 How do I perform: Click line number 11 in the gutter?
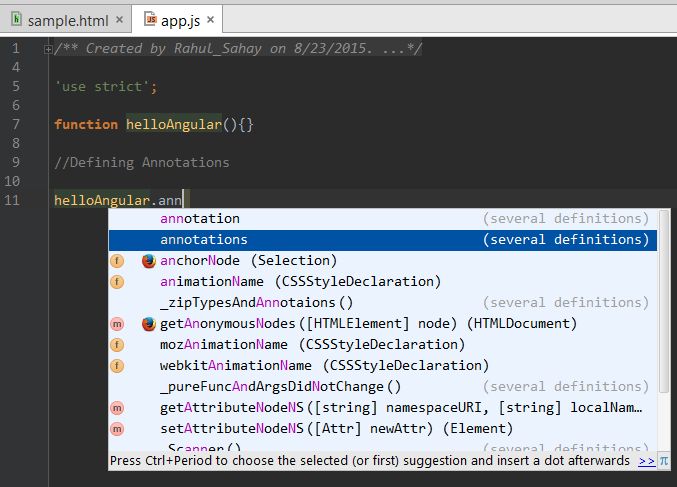12,201
